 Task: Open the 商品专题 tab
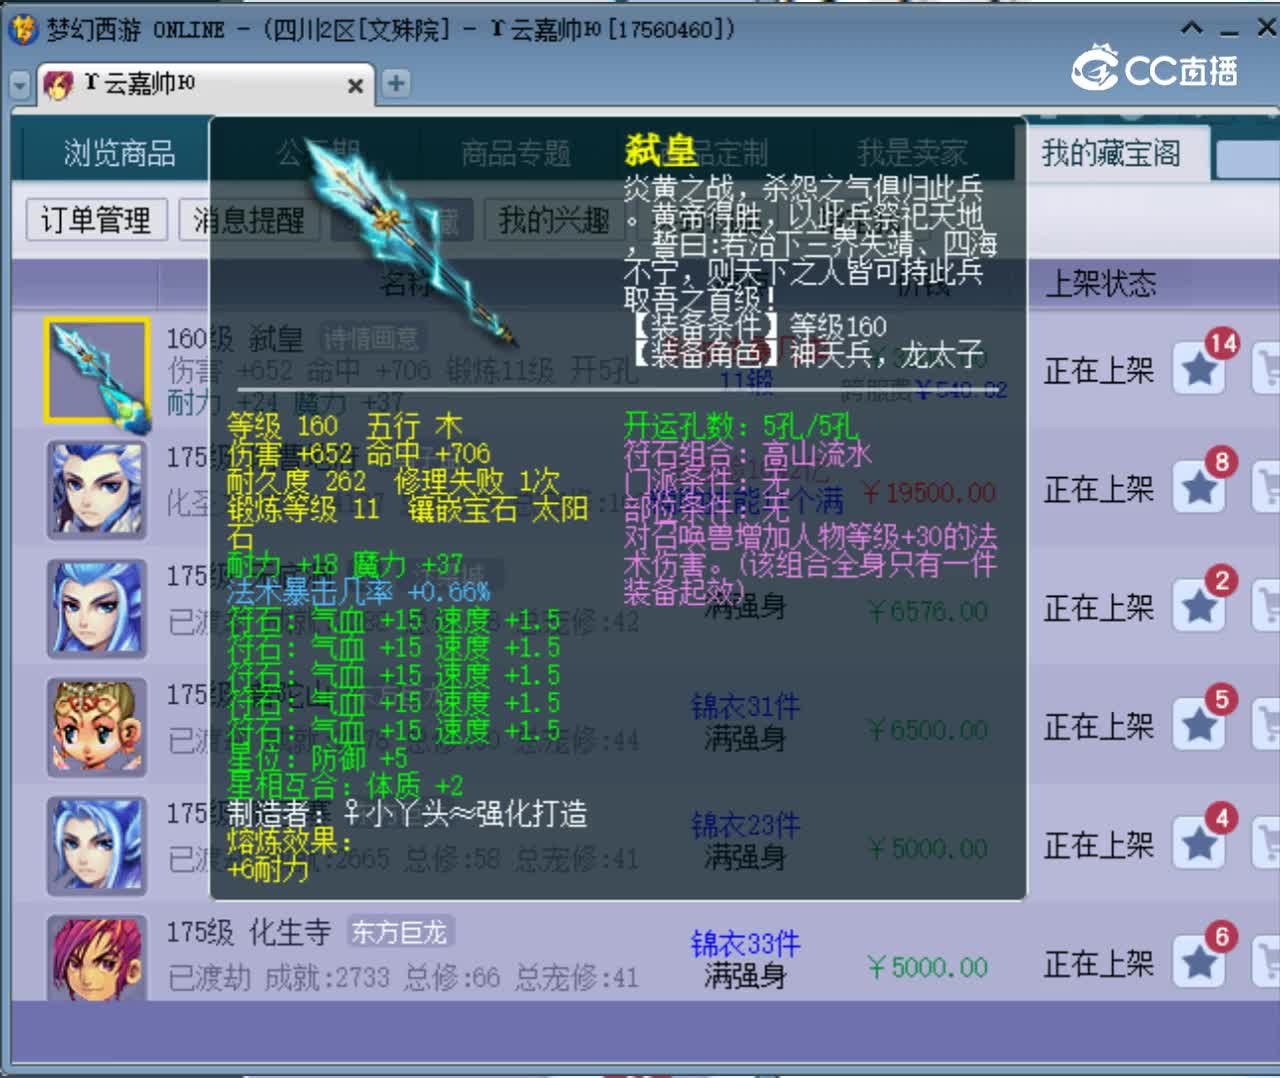click(x=516, y=153)
